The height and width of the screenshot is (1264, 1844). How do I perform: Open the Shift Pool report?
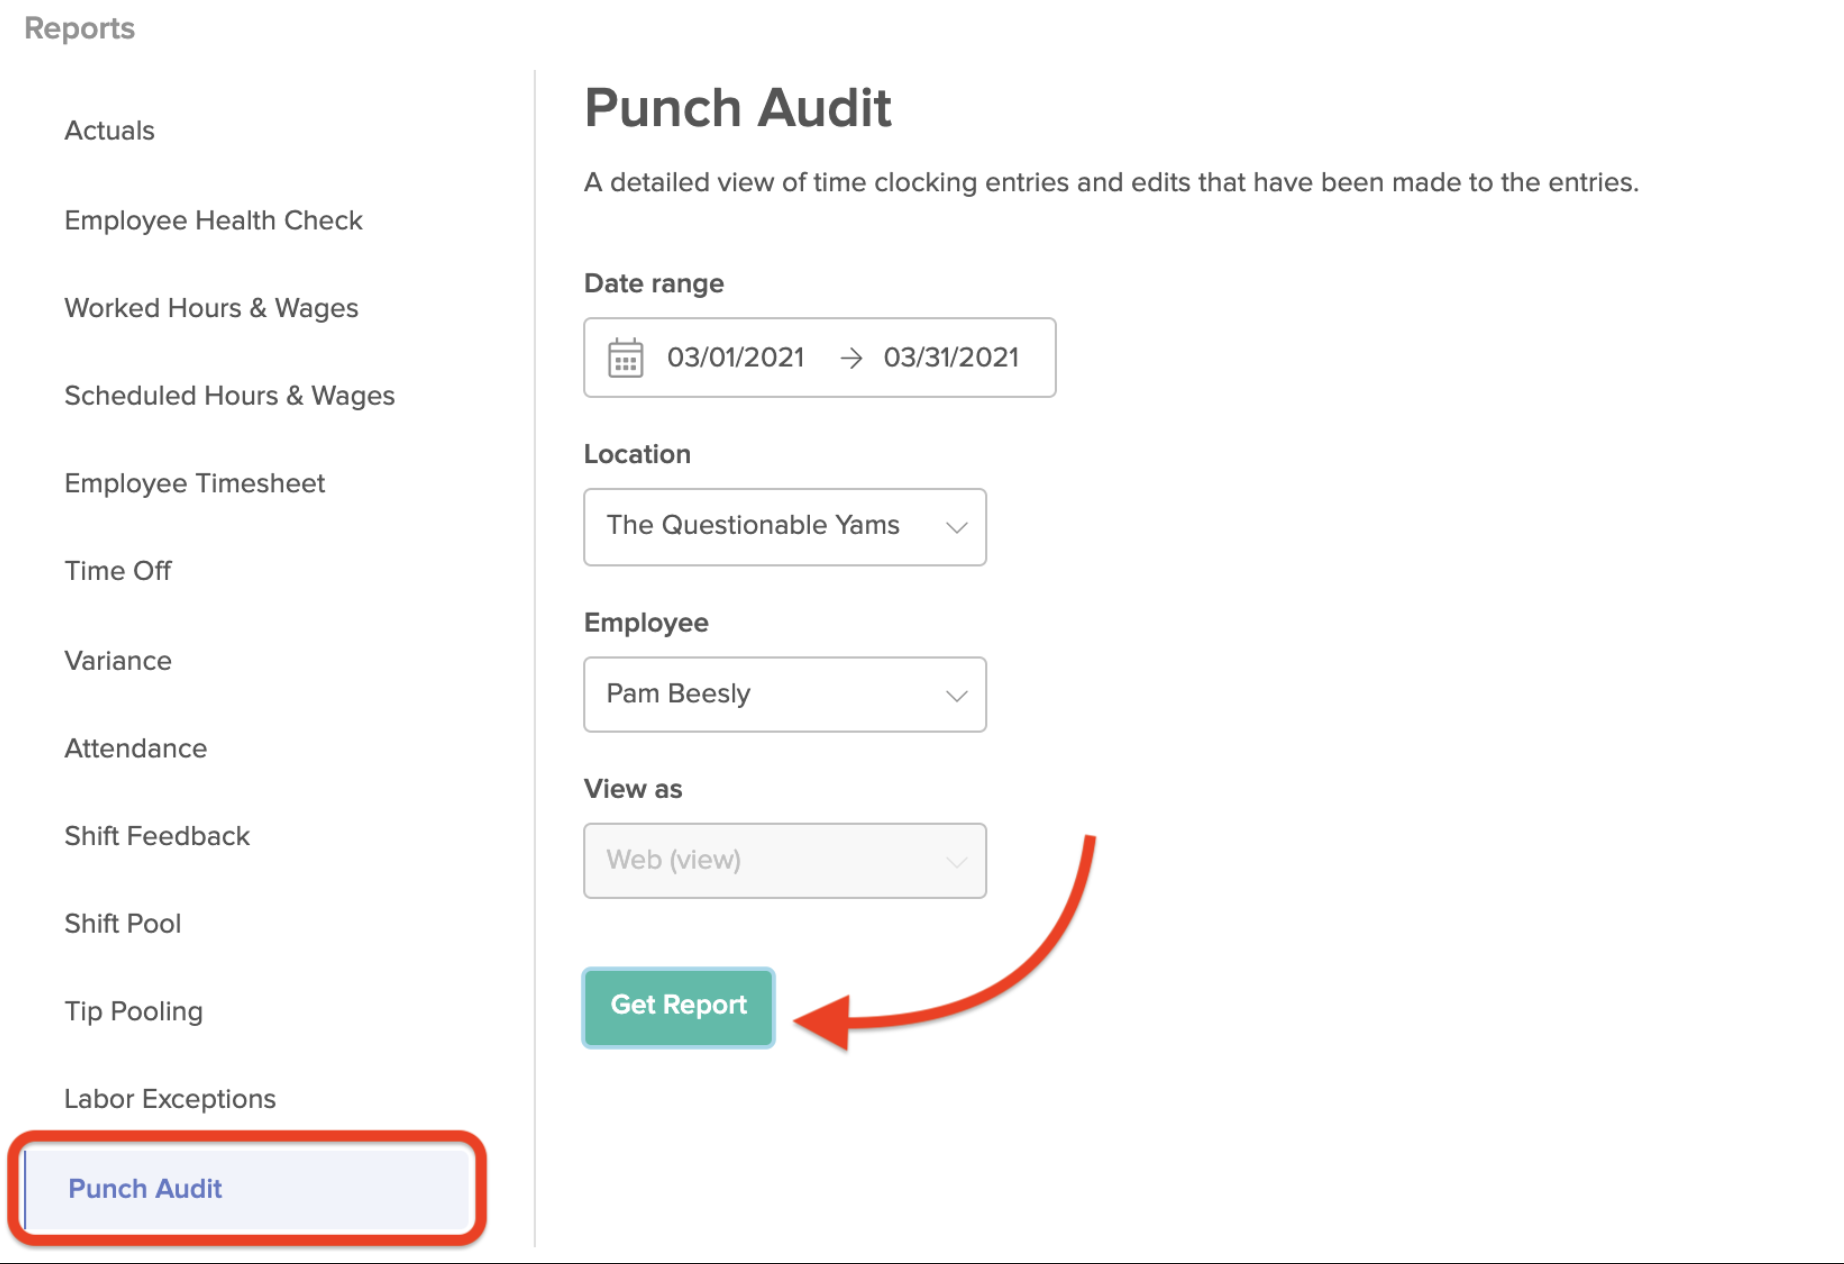[x=123, y=923]
